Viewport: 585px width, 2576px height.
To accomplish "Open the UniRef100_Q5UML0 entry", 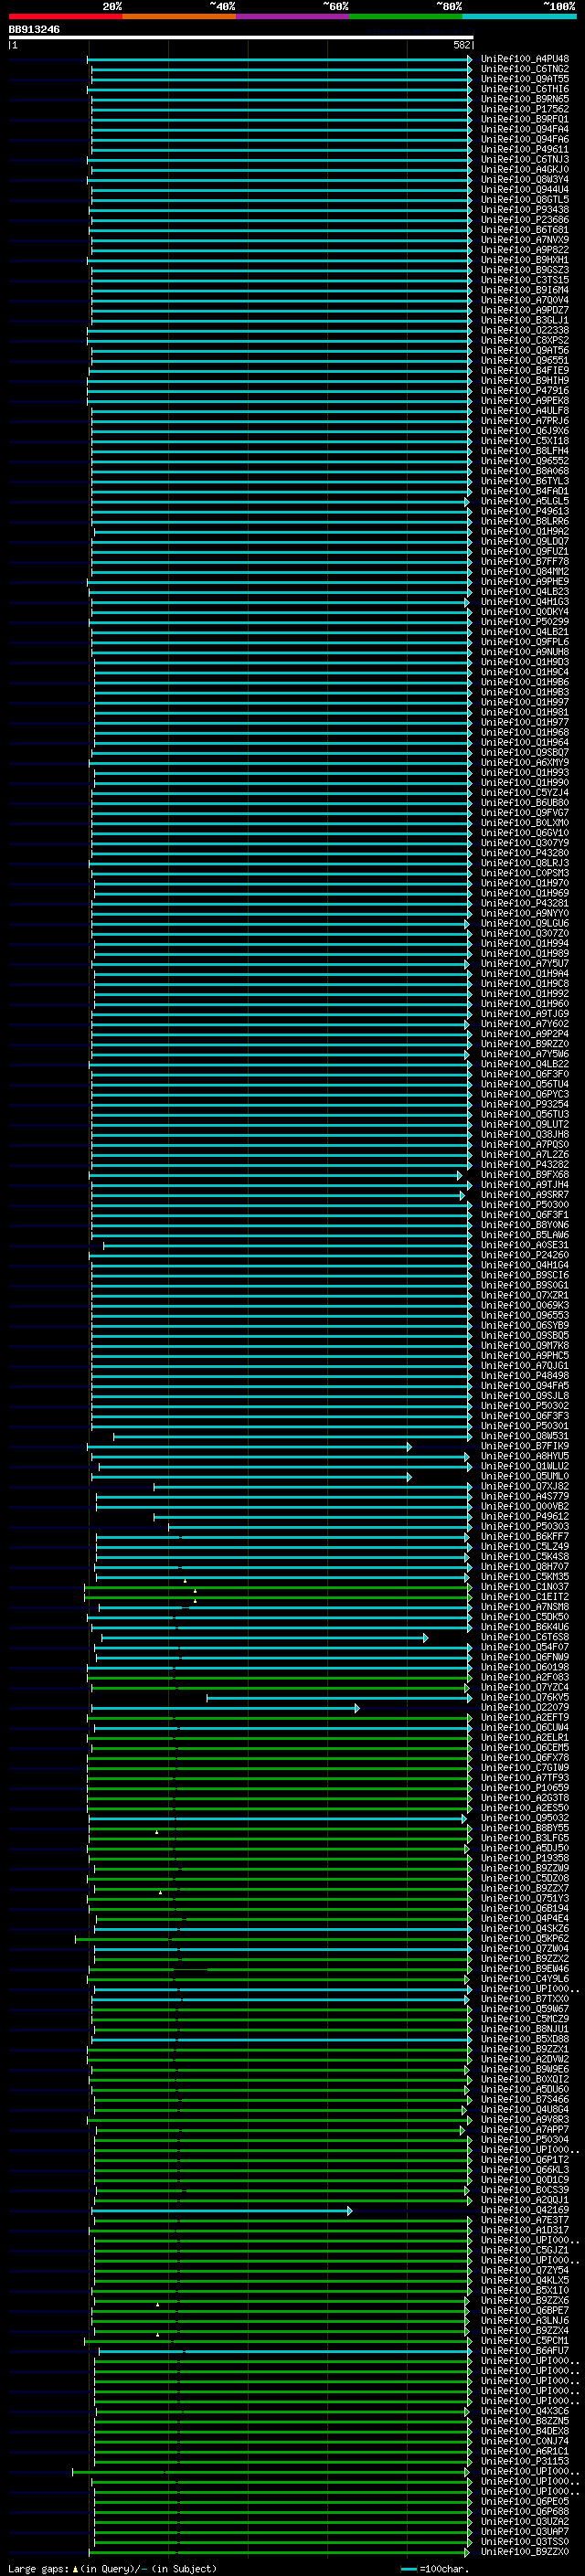I will click(x=525, y=1476).
